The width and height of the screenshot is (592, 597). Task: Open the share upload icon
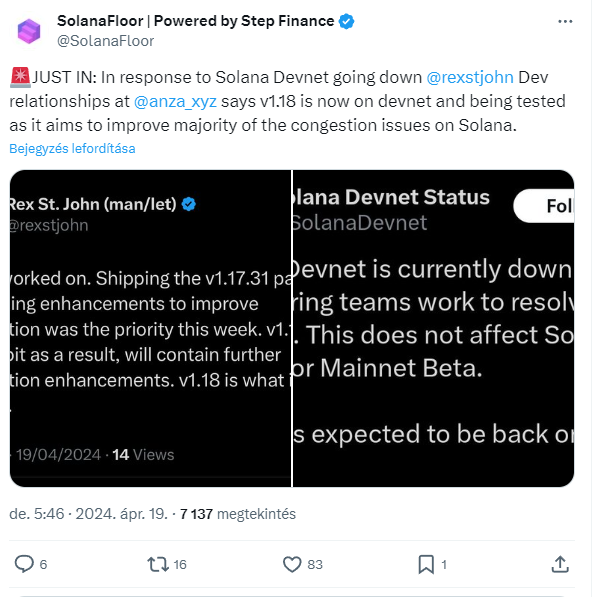(560, 564)
